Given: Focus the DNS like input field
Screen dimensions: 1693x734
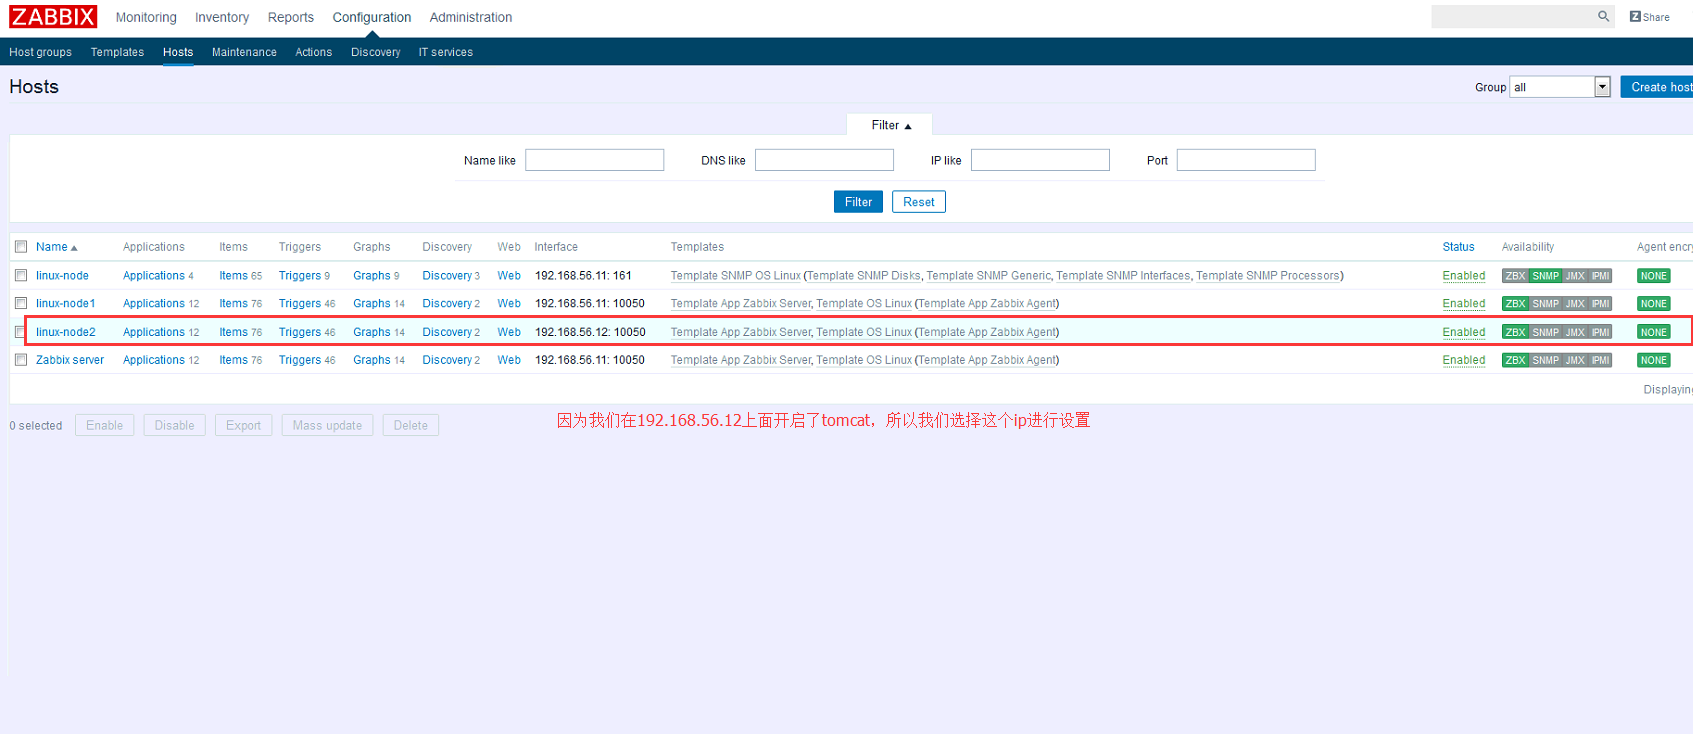Looking at the screenshot, I should click(824, 160).
